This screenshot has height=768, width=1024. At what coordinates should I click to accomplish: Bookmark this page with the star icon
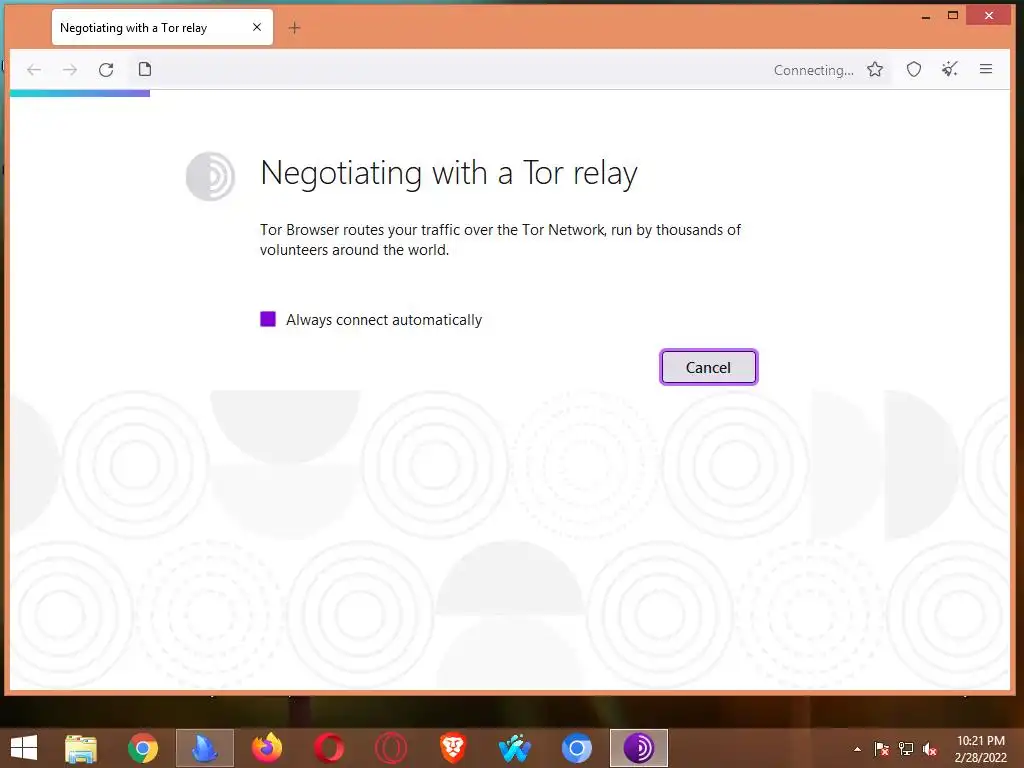(x=875, y=69)
